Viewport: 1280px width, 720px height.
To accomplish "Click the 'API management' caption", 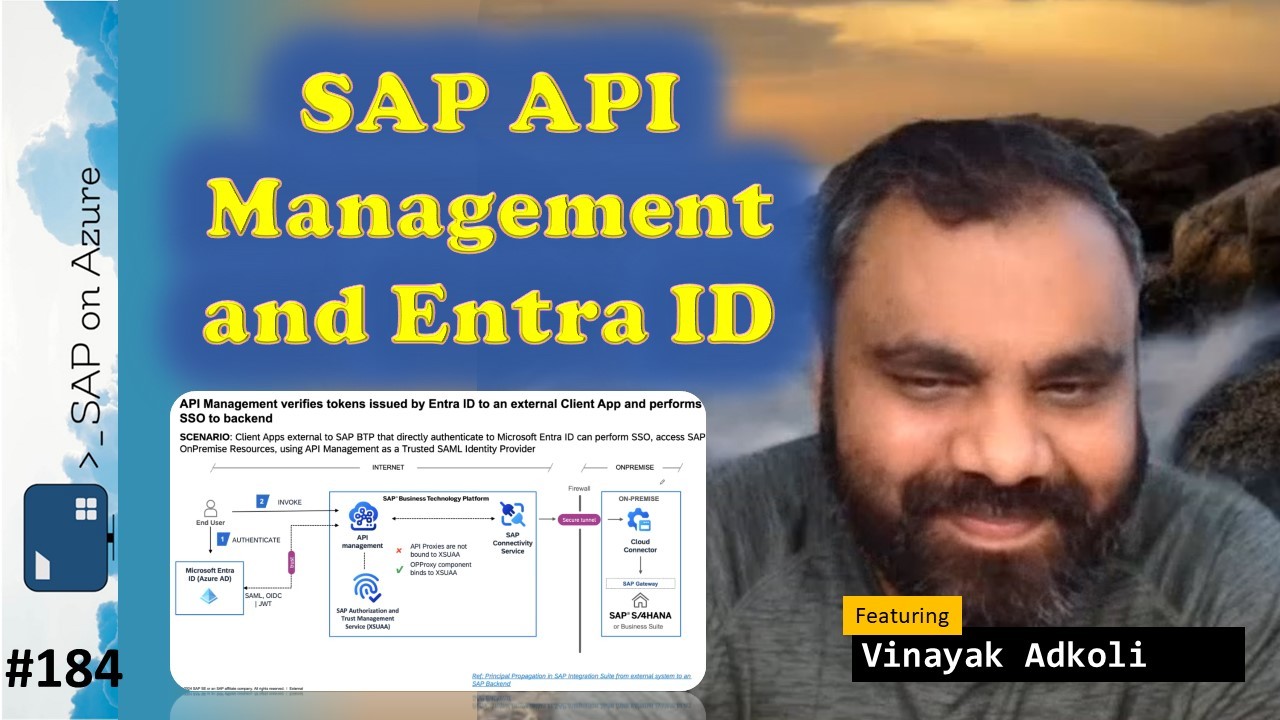I will [x=362, y=542].
